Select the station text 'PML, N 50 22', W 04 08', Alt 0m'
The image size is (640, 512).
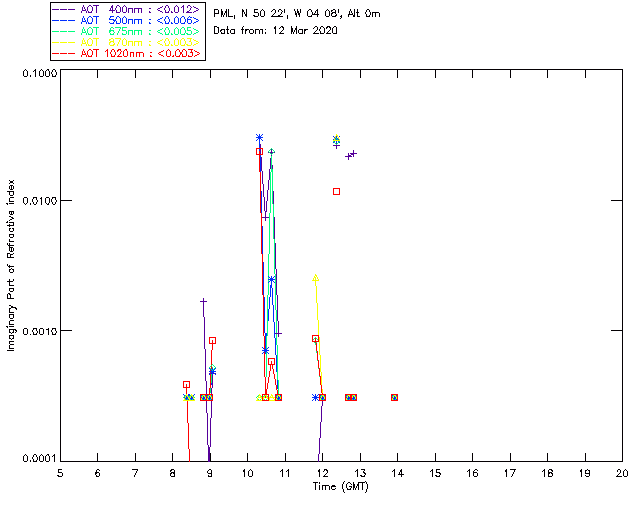pos(297,14)
